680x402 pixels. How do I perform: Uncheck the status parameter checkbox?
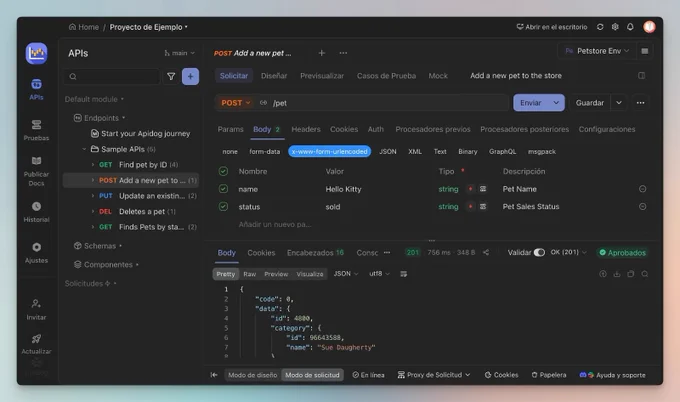click(223, 206)
